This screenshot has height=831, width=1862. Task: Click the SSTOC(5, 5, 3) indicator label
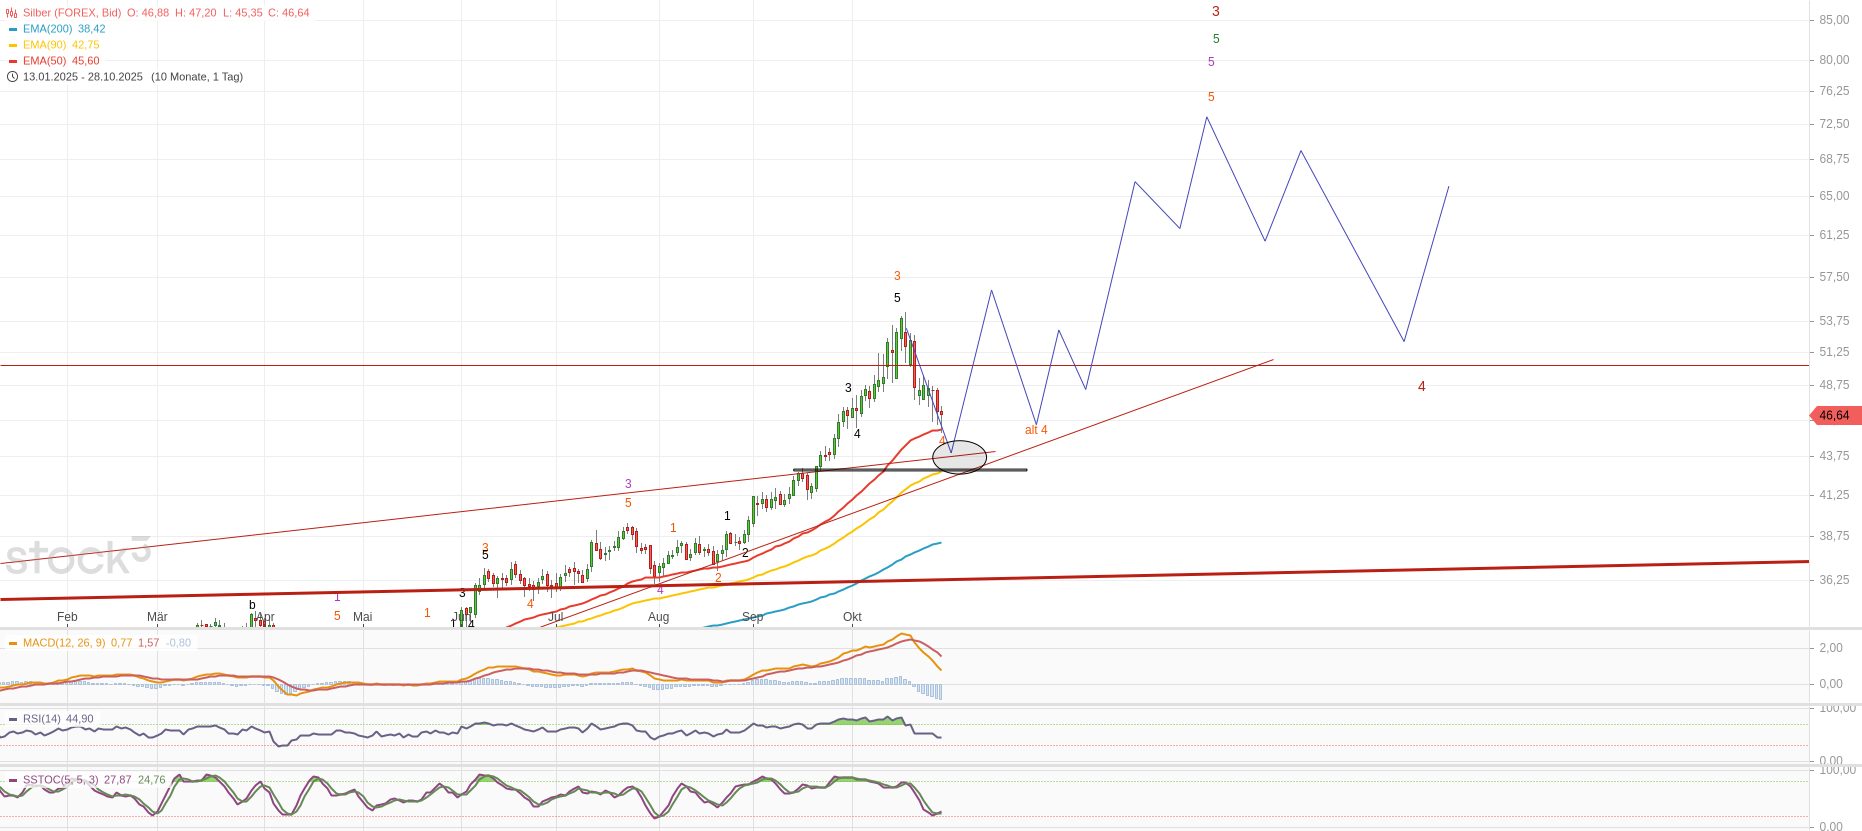click(61, 780)
